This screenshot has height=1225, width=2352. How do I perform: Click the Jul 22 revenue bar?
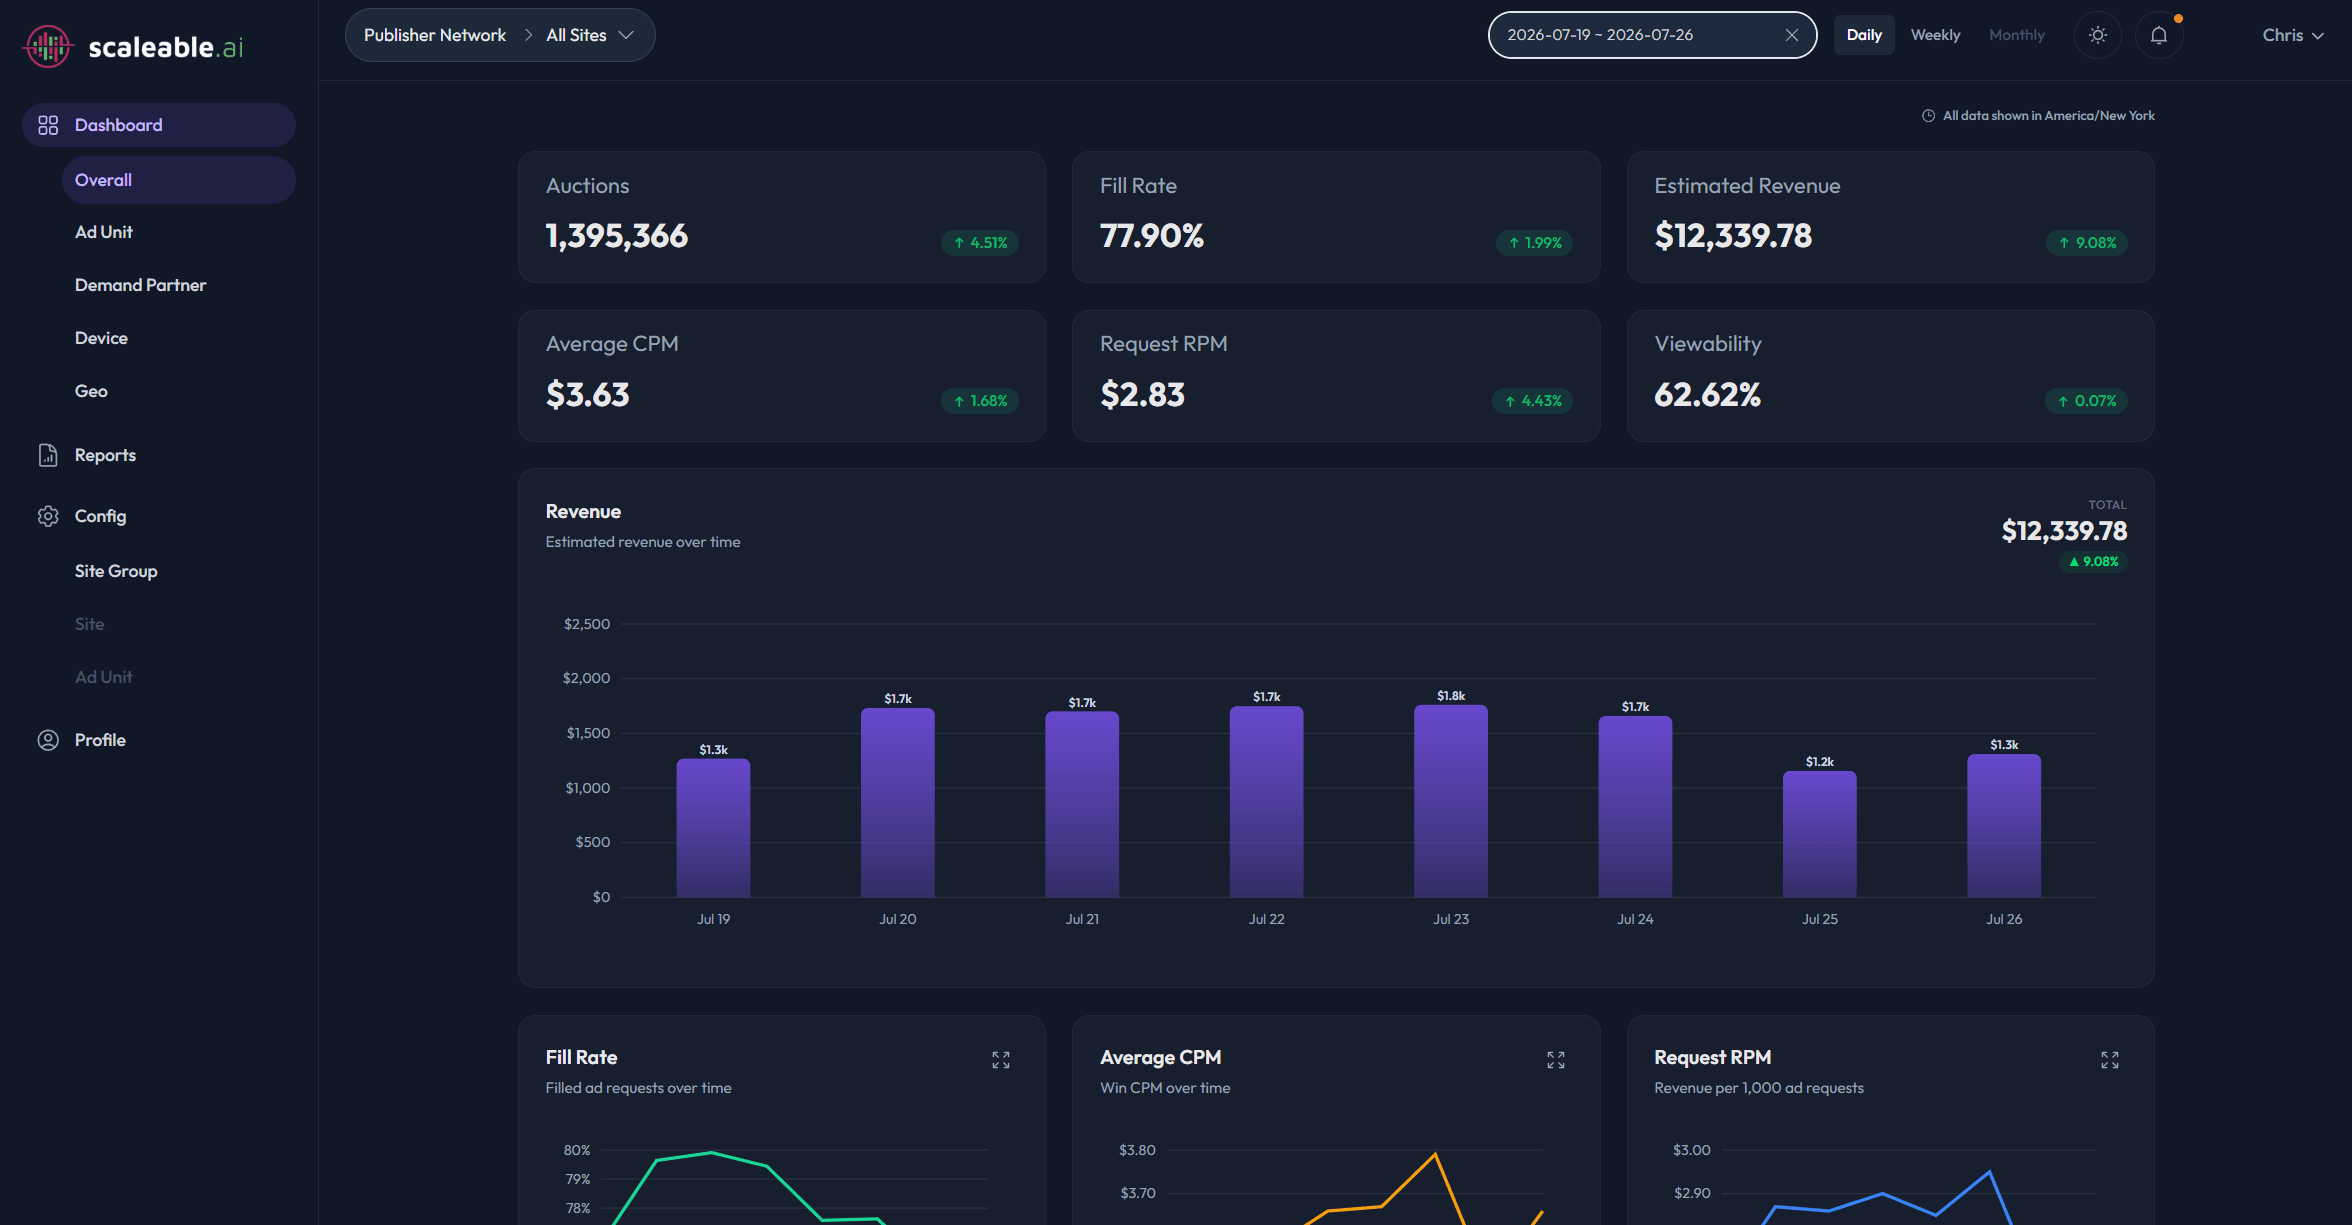point(1266,802)
